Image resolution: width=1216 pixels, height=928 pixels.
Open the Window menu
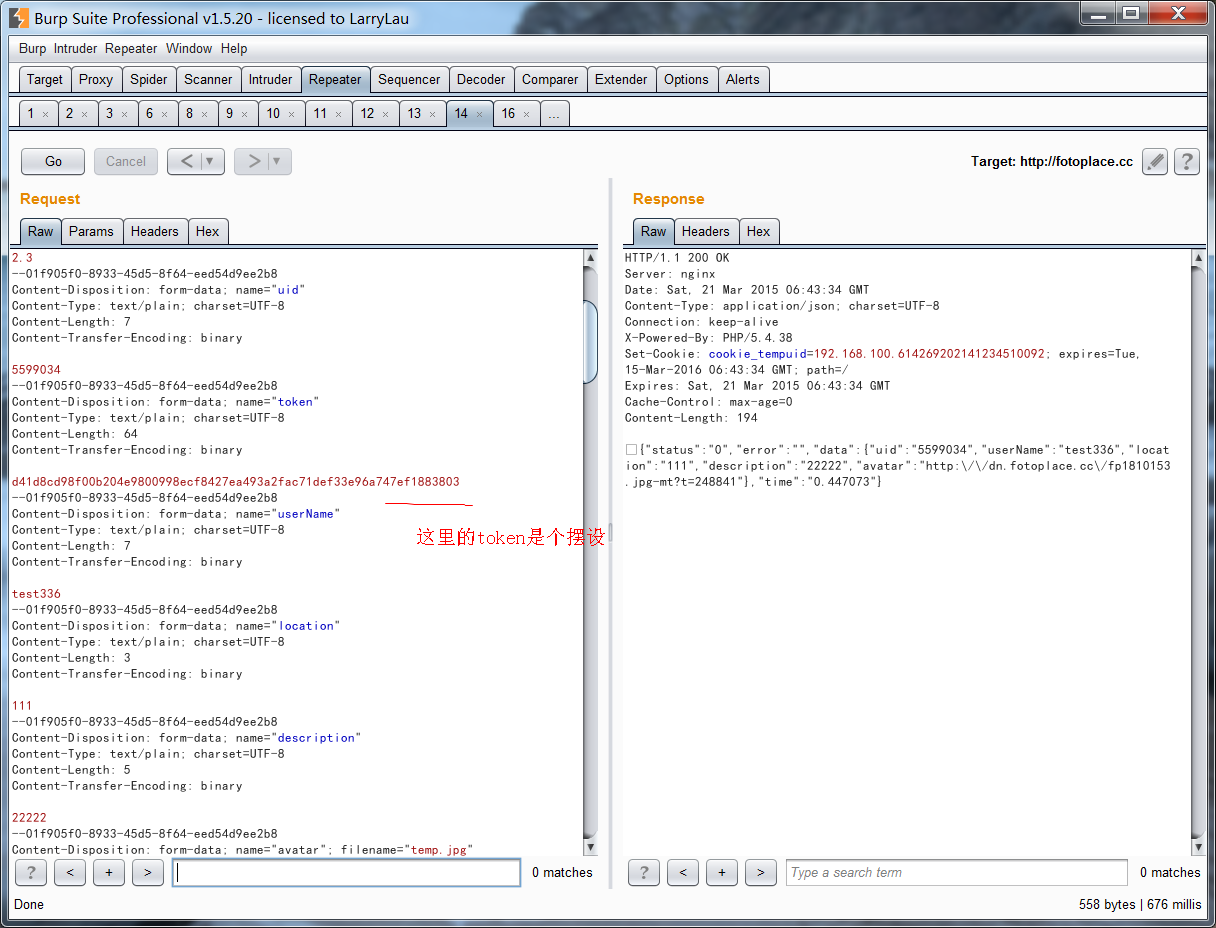click(x=189, y=48)
